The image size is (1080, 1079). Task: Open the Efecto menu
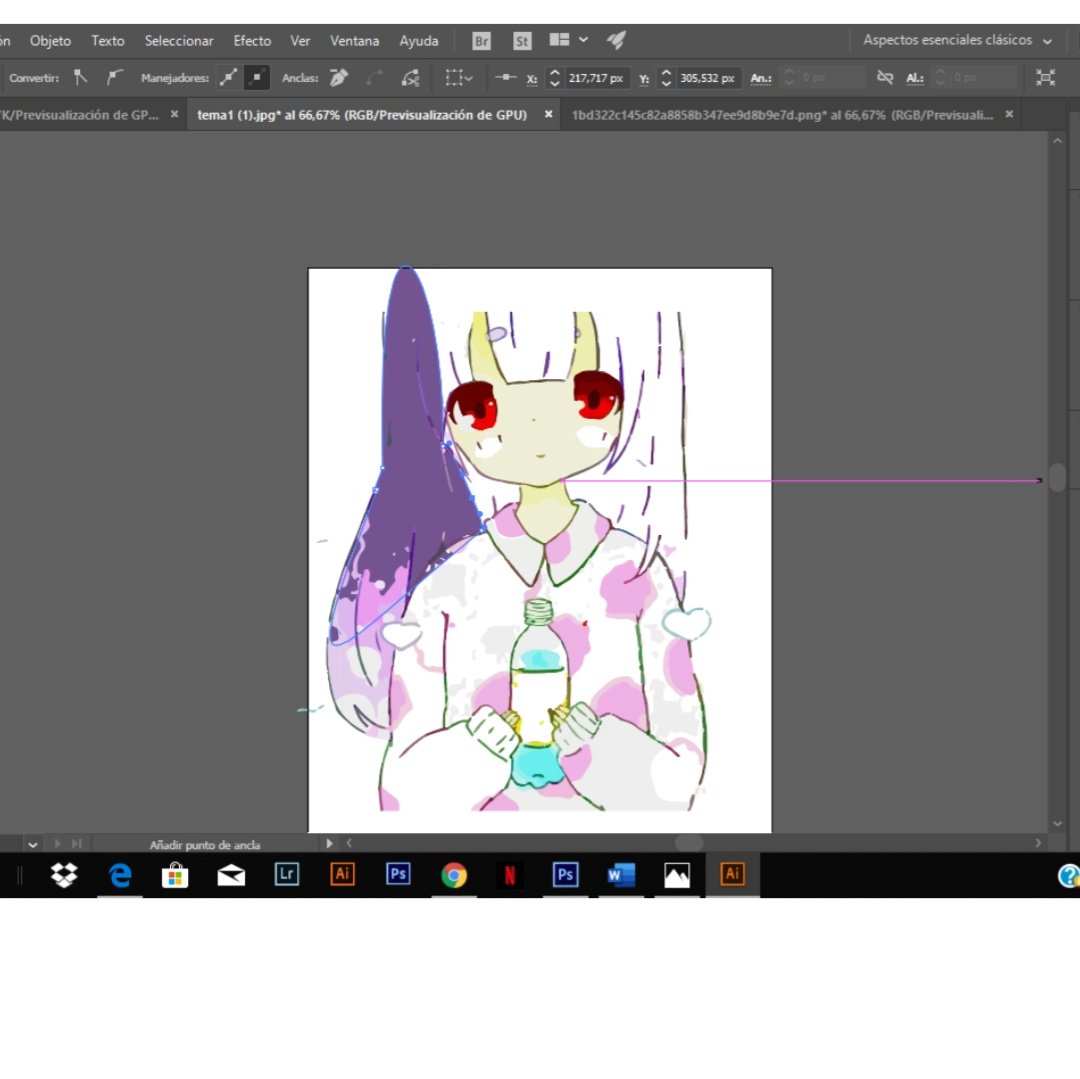pyautogui.click(x=252, y=41)
